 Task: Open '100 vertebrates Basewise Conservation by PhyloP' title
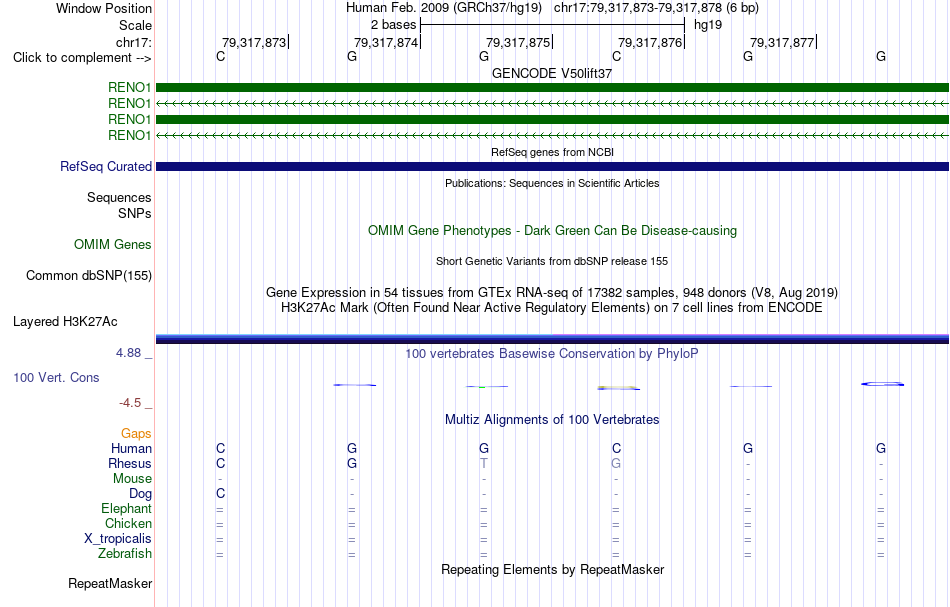click(x=552, y=353)
